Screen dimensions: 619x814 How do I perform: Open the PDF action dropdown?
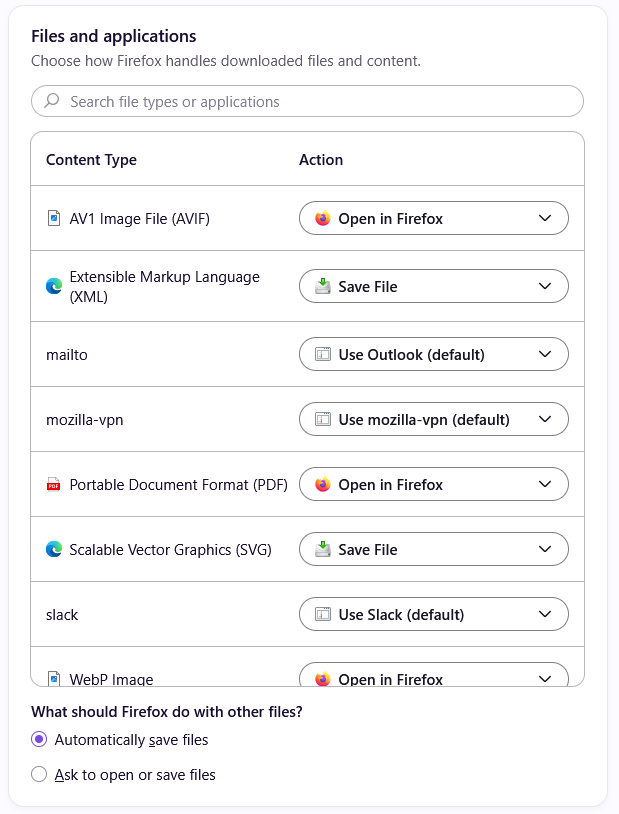coord(434,484)
